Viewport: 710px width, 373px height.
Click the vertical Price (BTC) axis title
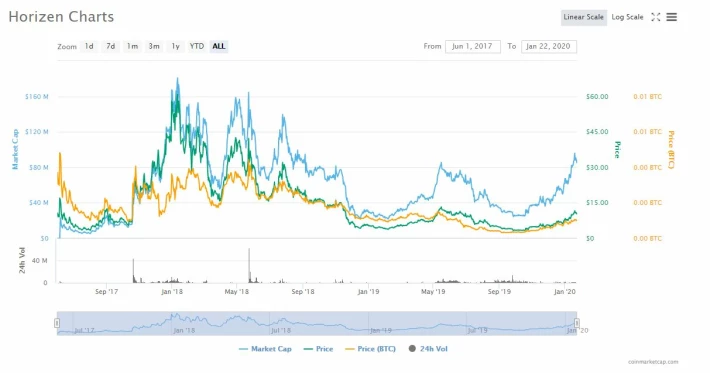[x=671, y=149]
